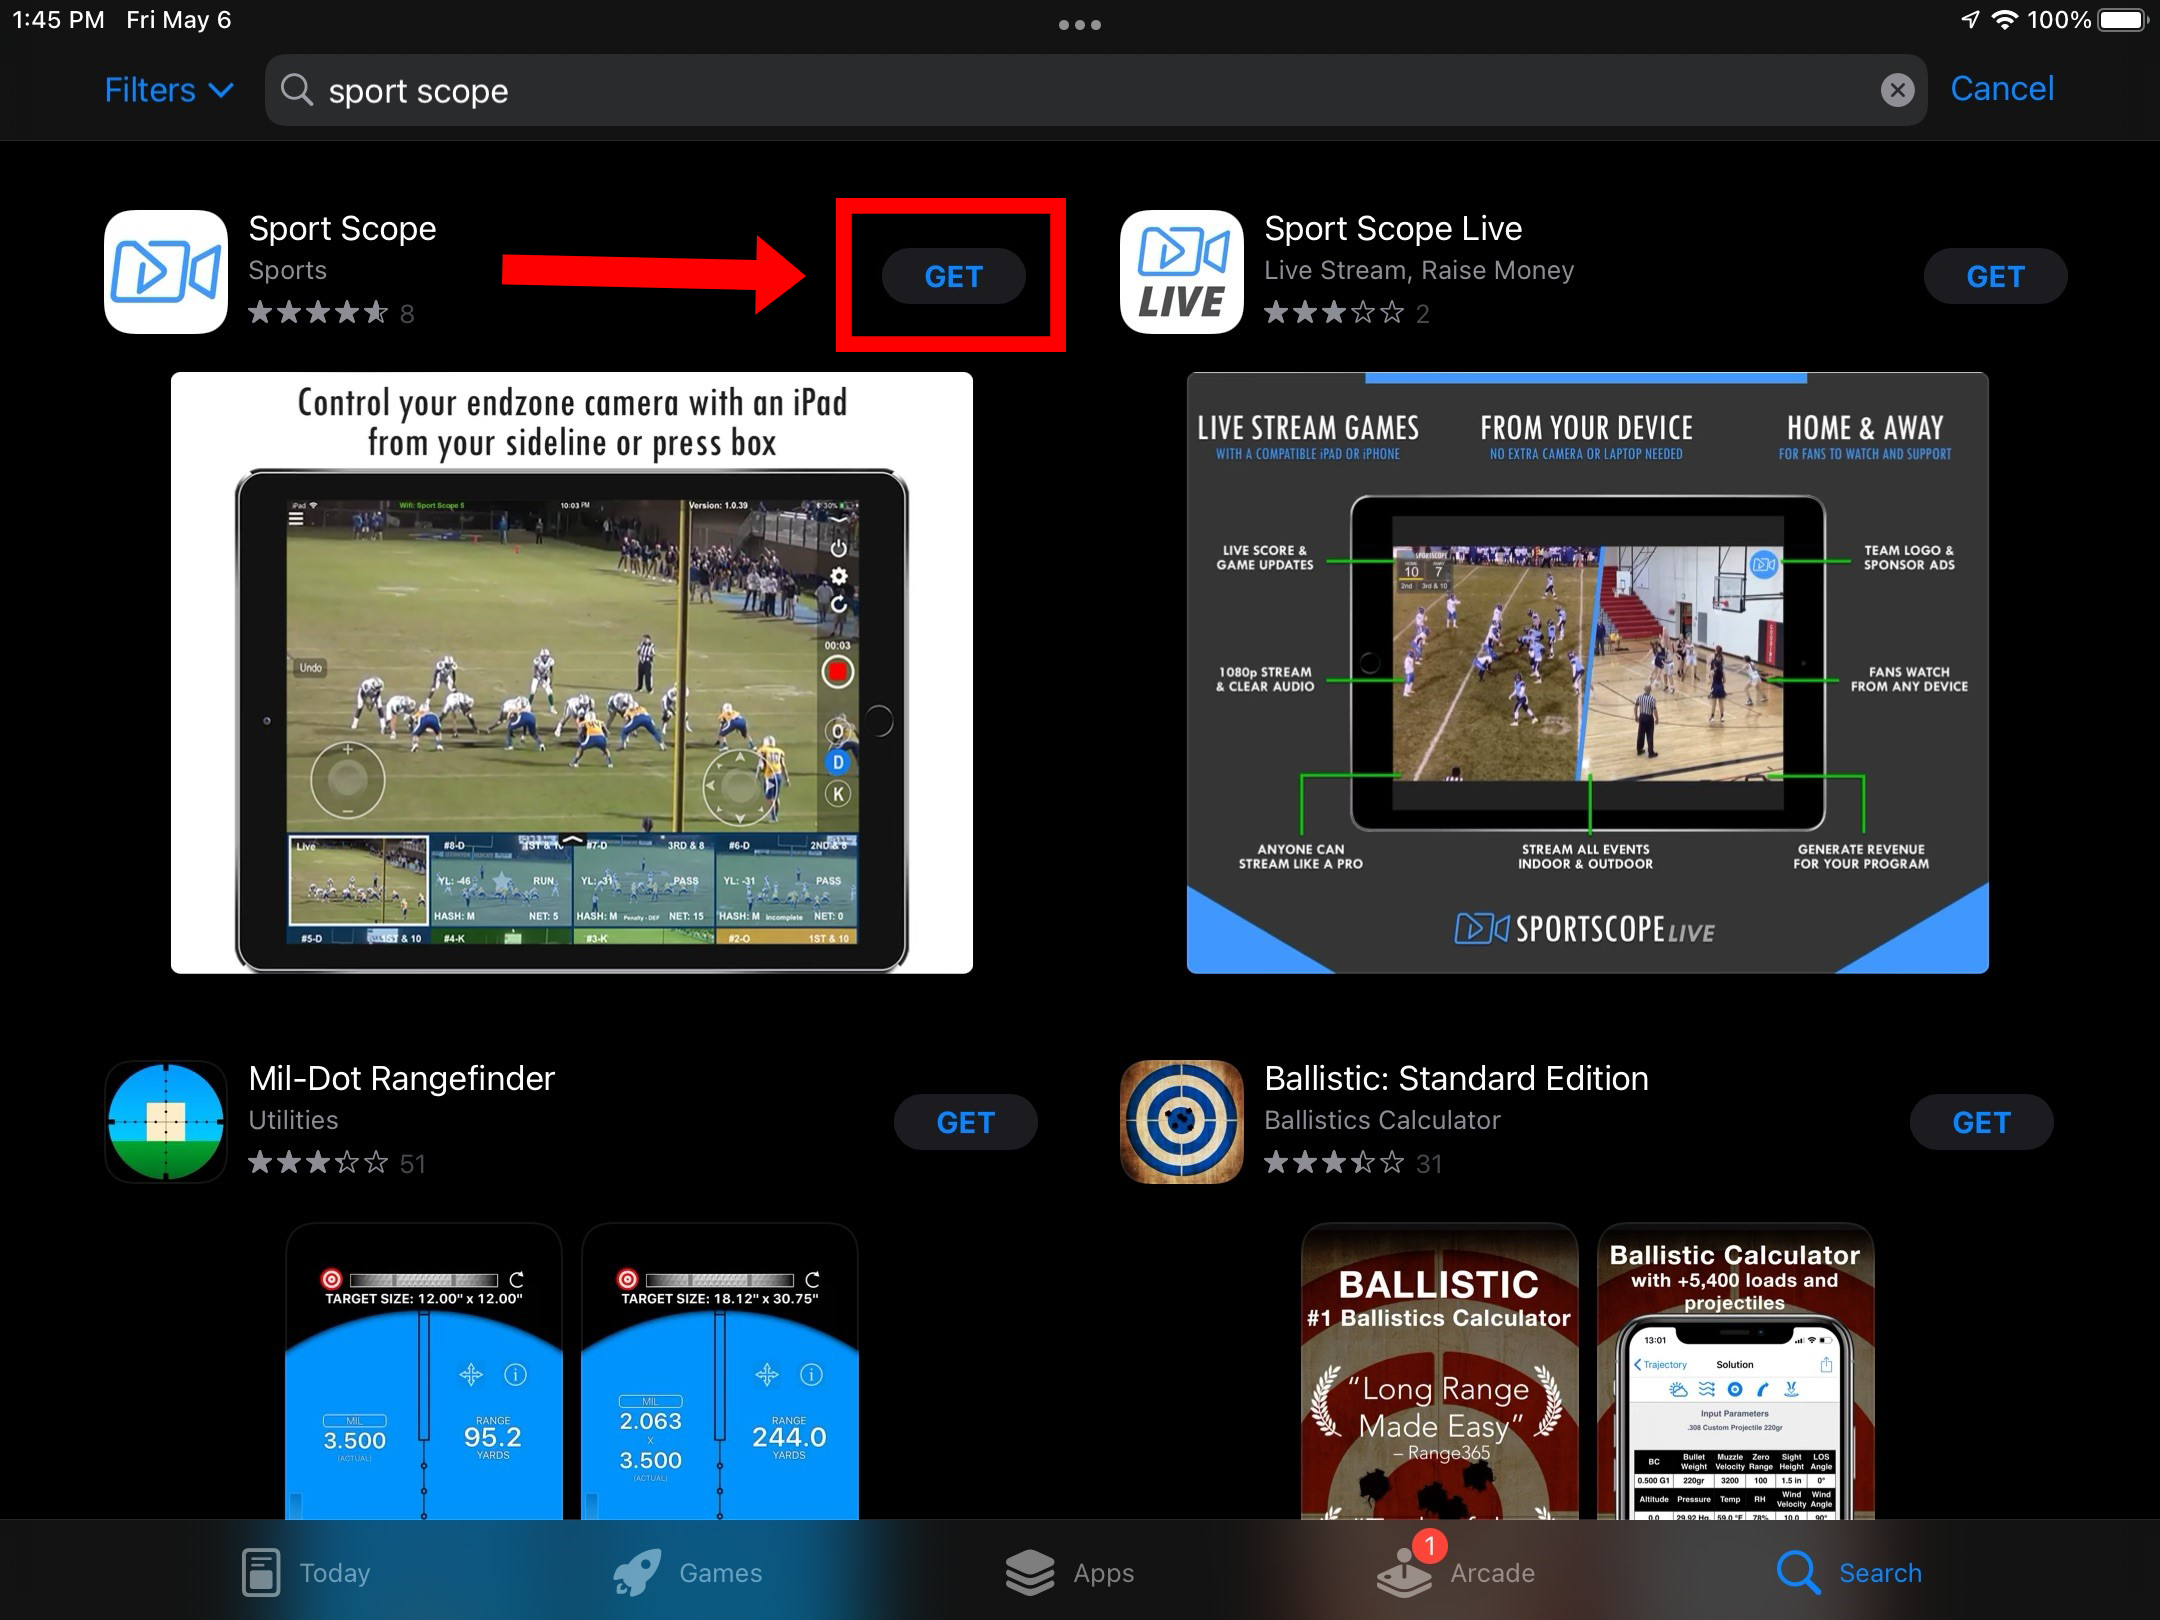The width and height of the screenshot is (2160, 1620).
Task: Tap the three-dot multitasking indicator at top
Action: 1080,24
